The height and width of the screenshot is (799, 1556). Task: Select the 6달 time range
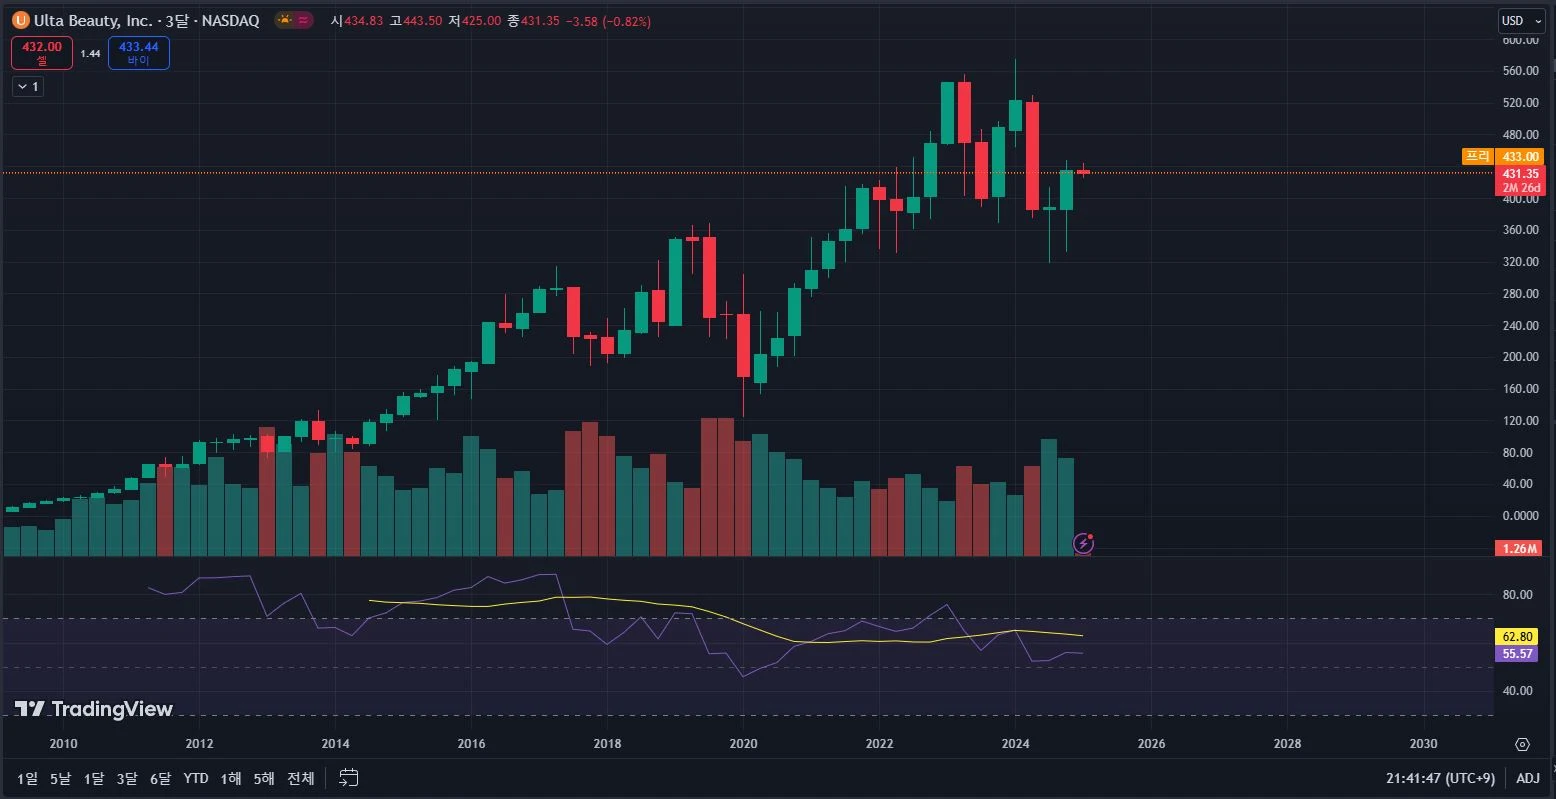(x=160, y=778)
